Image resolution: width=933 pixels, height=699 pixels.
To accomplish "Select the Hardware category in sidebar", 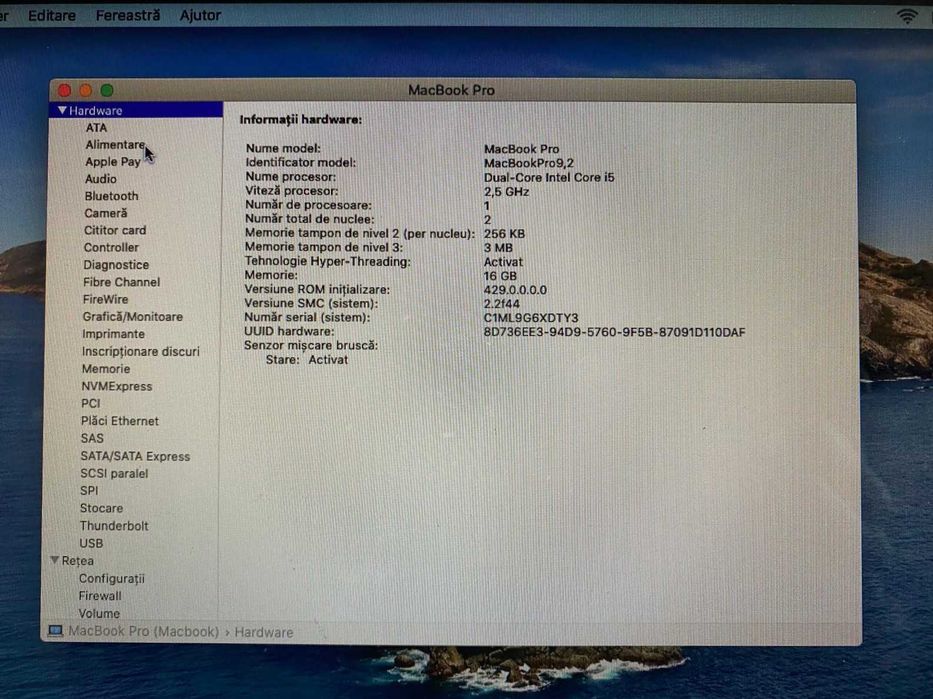I will tap(136, 110).
